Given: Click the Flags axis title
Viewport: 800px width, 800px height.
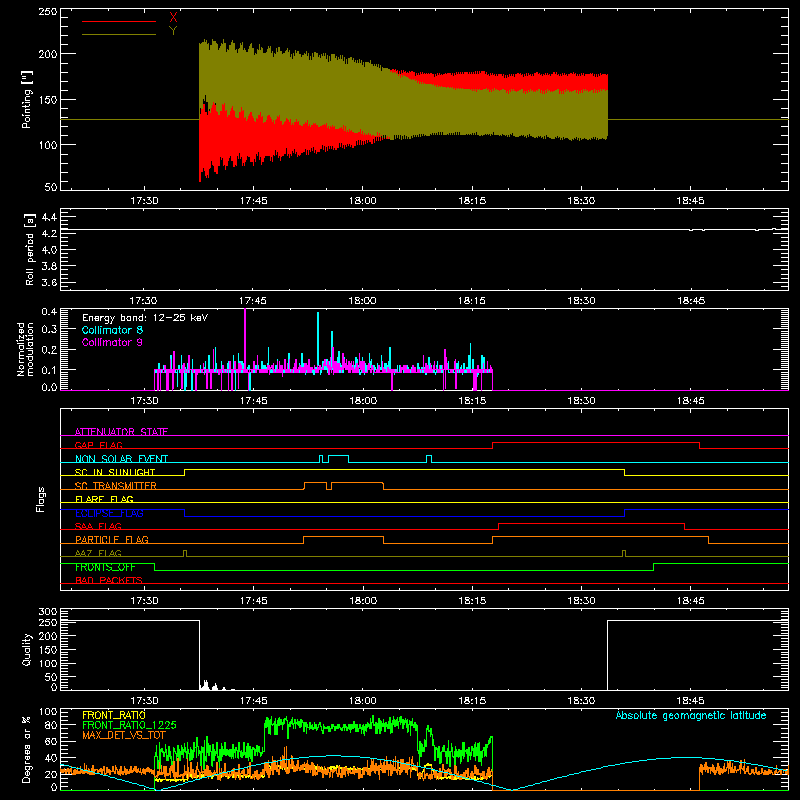Looking at the screenshot, I should (41, 499).
